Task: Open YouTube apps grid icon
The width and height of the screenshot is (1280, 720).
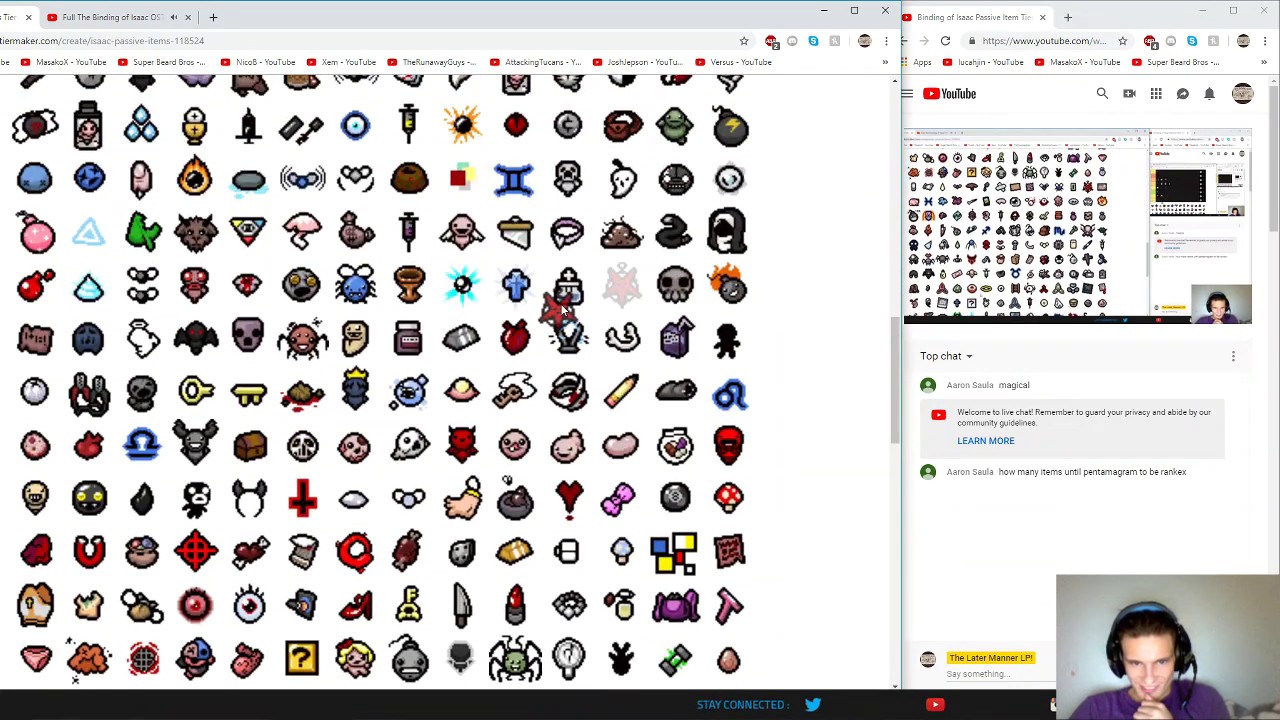Action: click(x=1156, y=94)
